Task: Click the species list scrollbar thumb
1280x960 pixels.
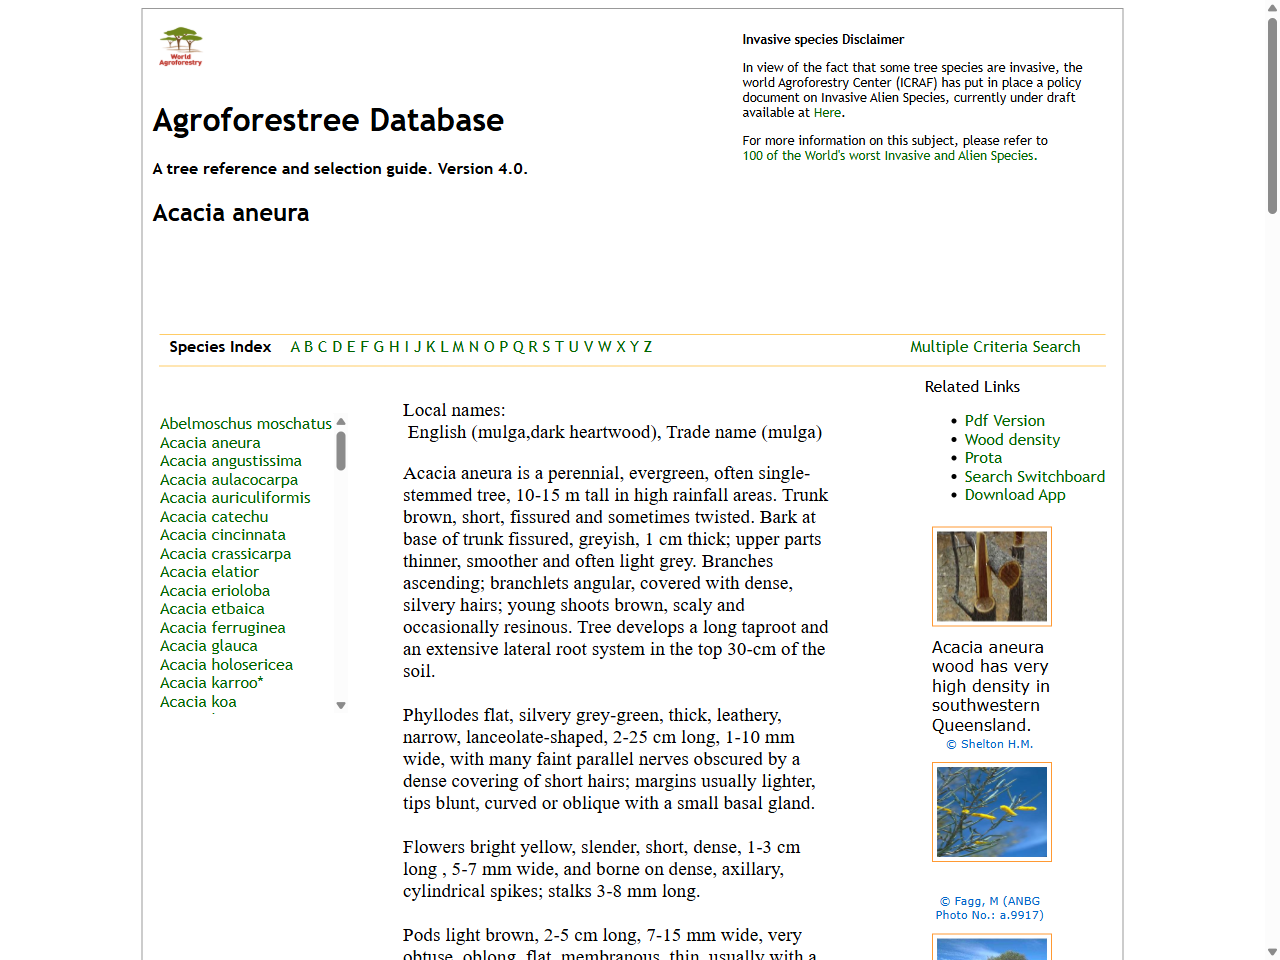Action: coord(341,451)
